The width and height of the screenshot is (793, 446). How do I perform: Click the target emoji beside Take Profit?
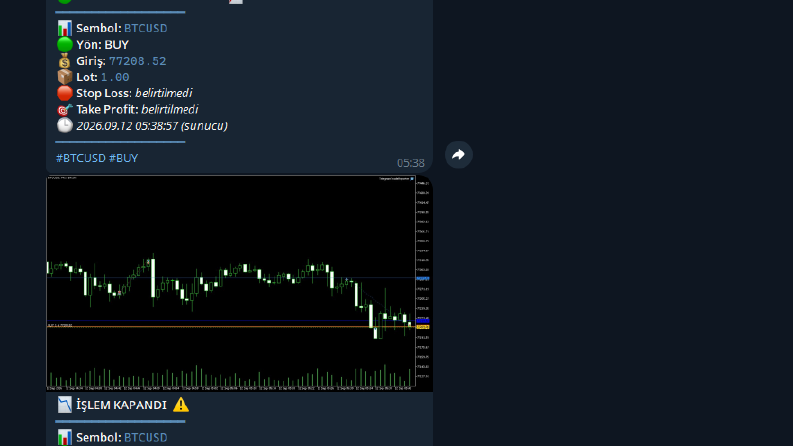click(65, 109)
